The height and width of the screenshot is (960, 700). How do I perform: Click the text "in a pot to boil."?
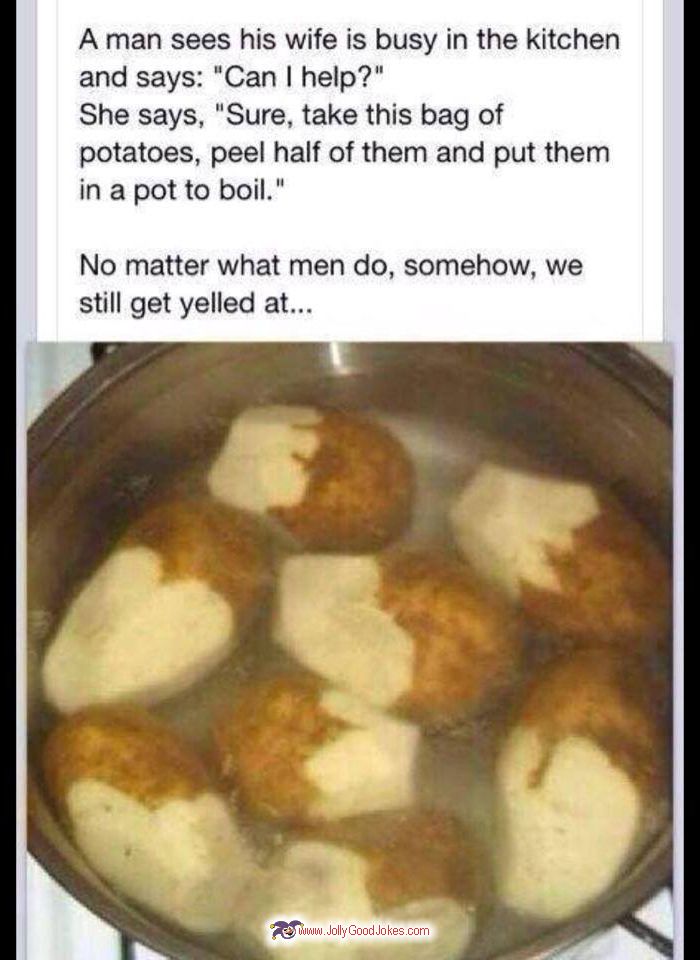[x=183, y=190]
